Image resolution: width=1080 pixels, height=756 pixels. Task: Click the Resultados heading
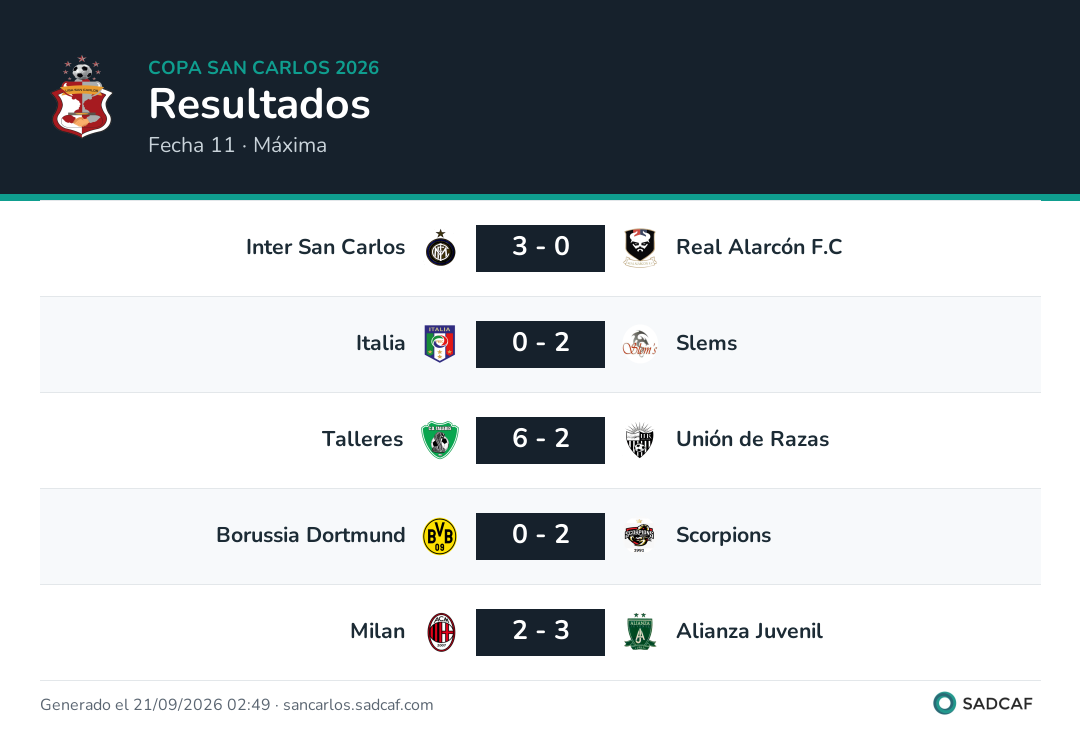260,104
